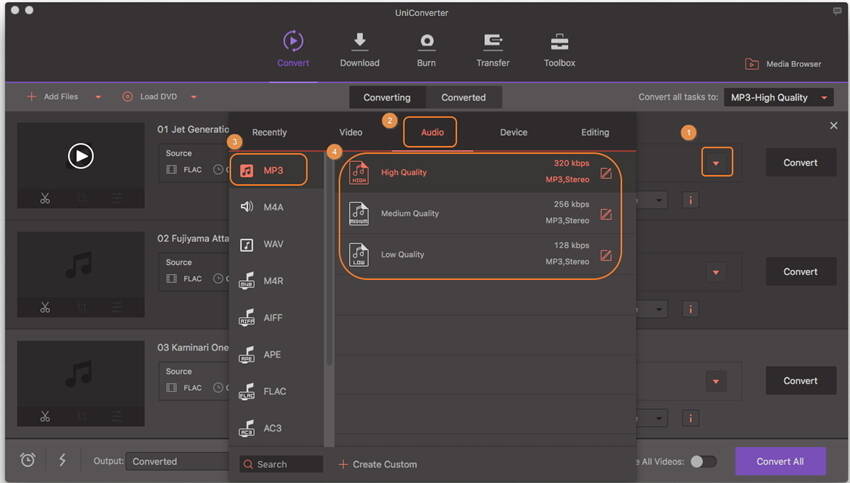Expand the Load DVD dropdown arrow
This screenshot has height=483, width=850.
coord(194,97)
